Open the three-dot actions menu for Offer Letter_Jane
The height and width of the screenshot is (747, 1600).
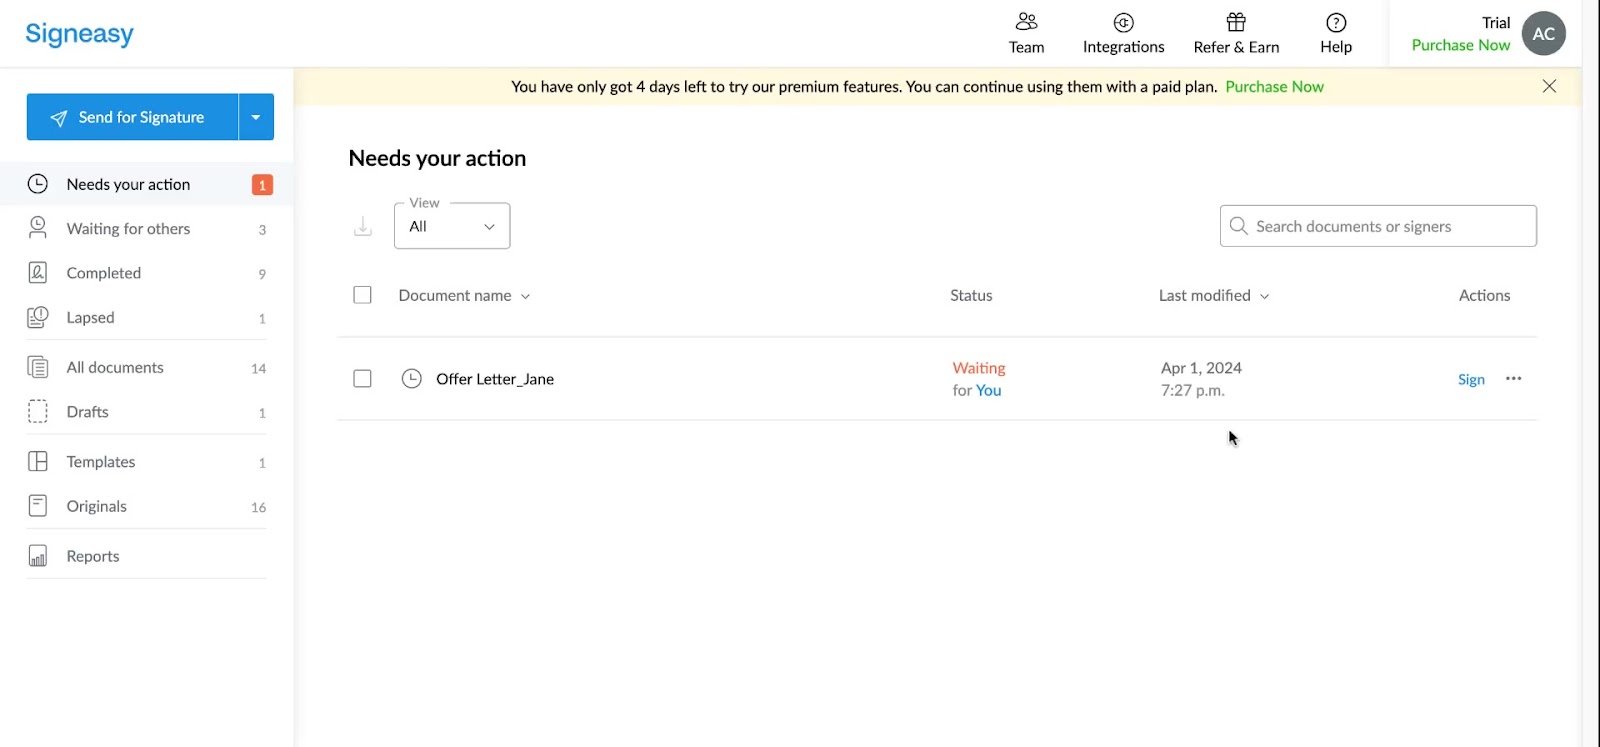pos(1513,379)
